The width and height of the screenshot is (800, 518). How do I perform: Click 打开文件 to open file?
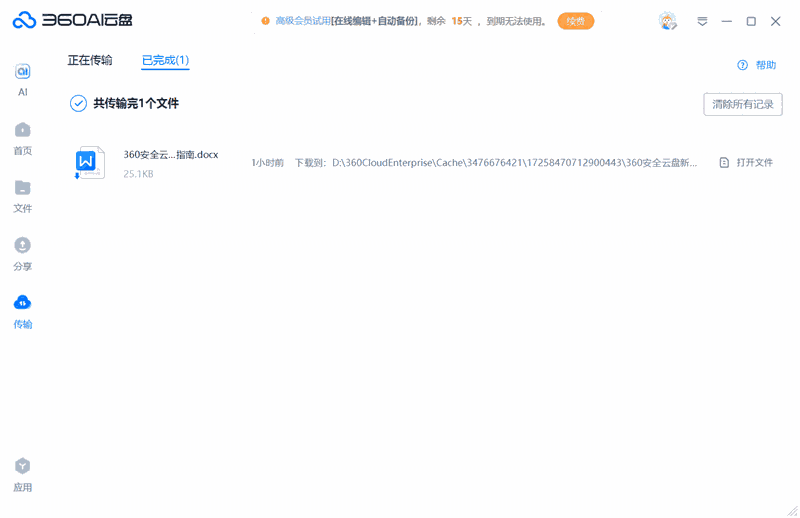755,163
